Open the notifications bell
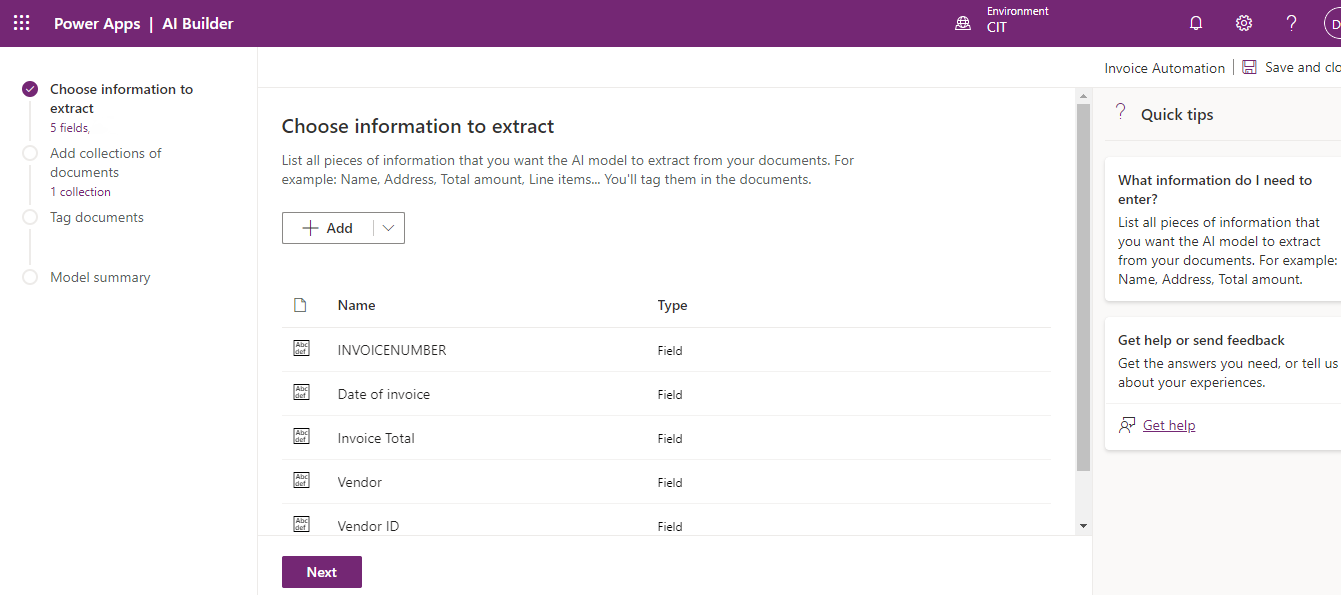The height and width of the screenshot is (595, 1341). pos(1196,23)
